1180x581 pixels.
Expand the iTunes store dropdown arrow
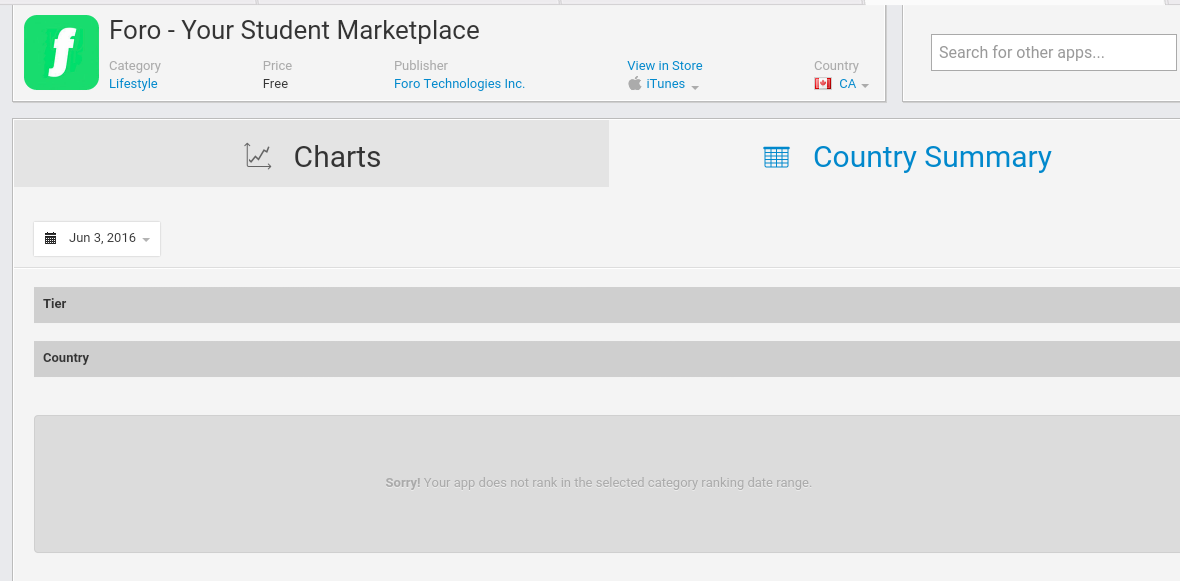(x=695, y=87)
